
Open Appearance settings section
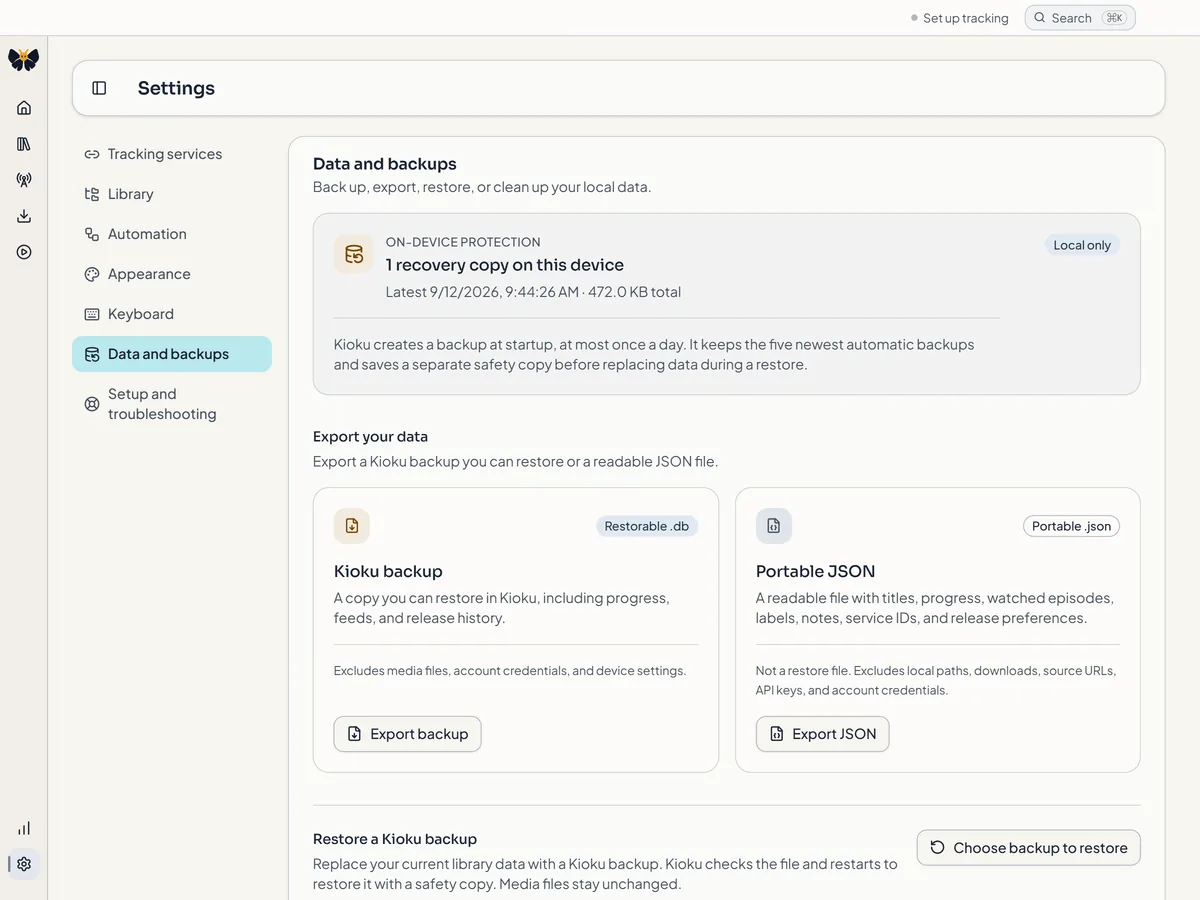coord(172,274)
